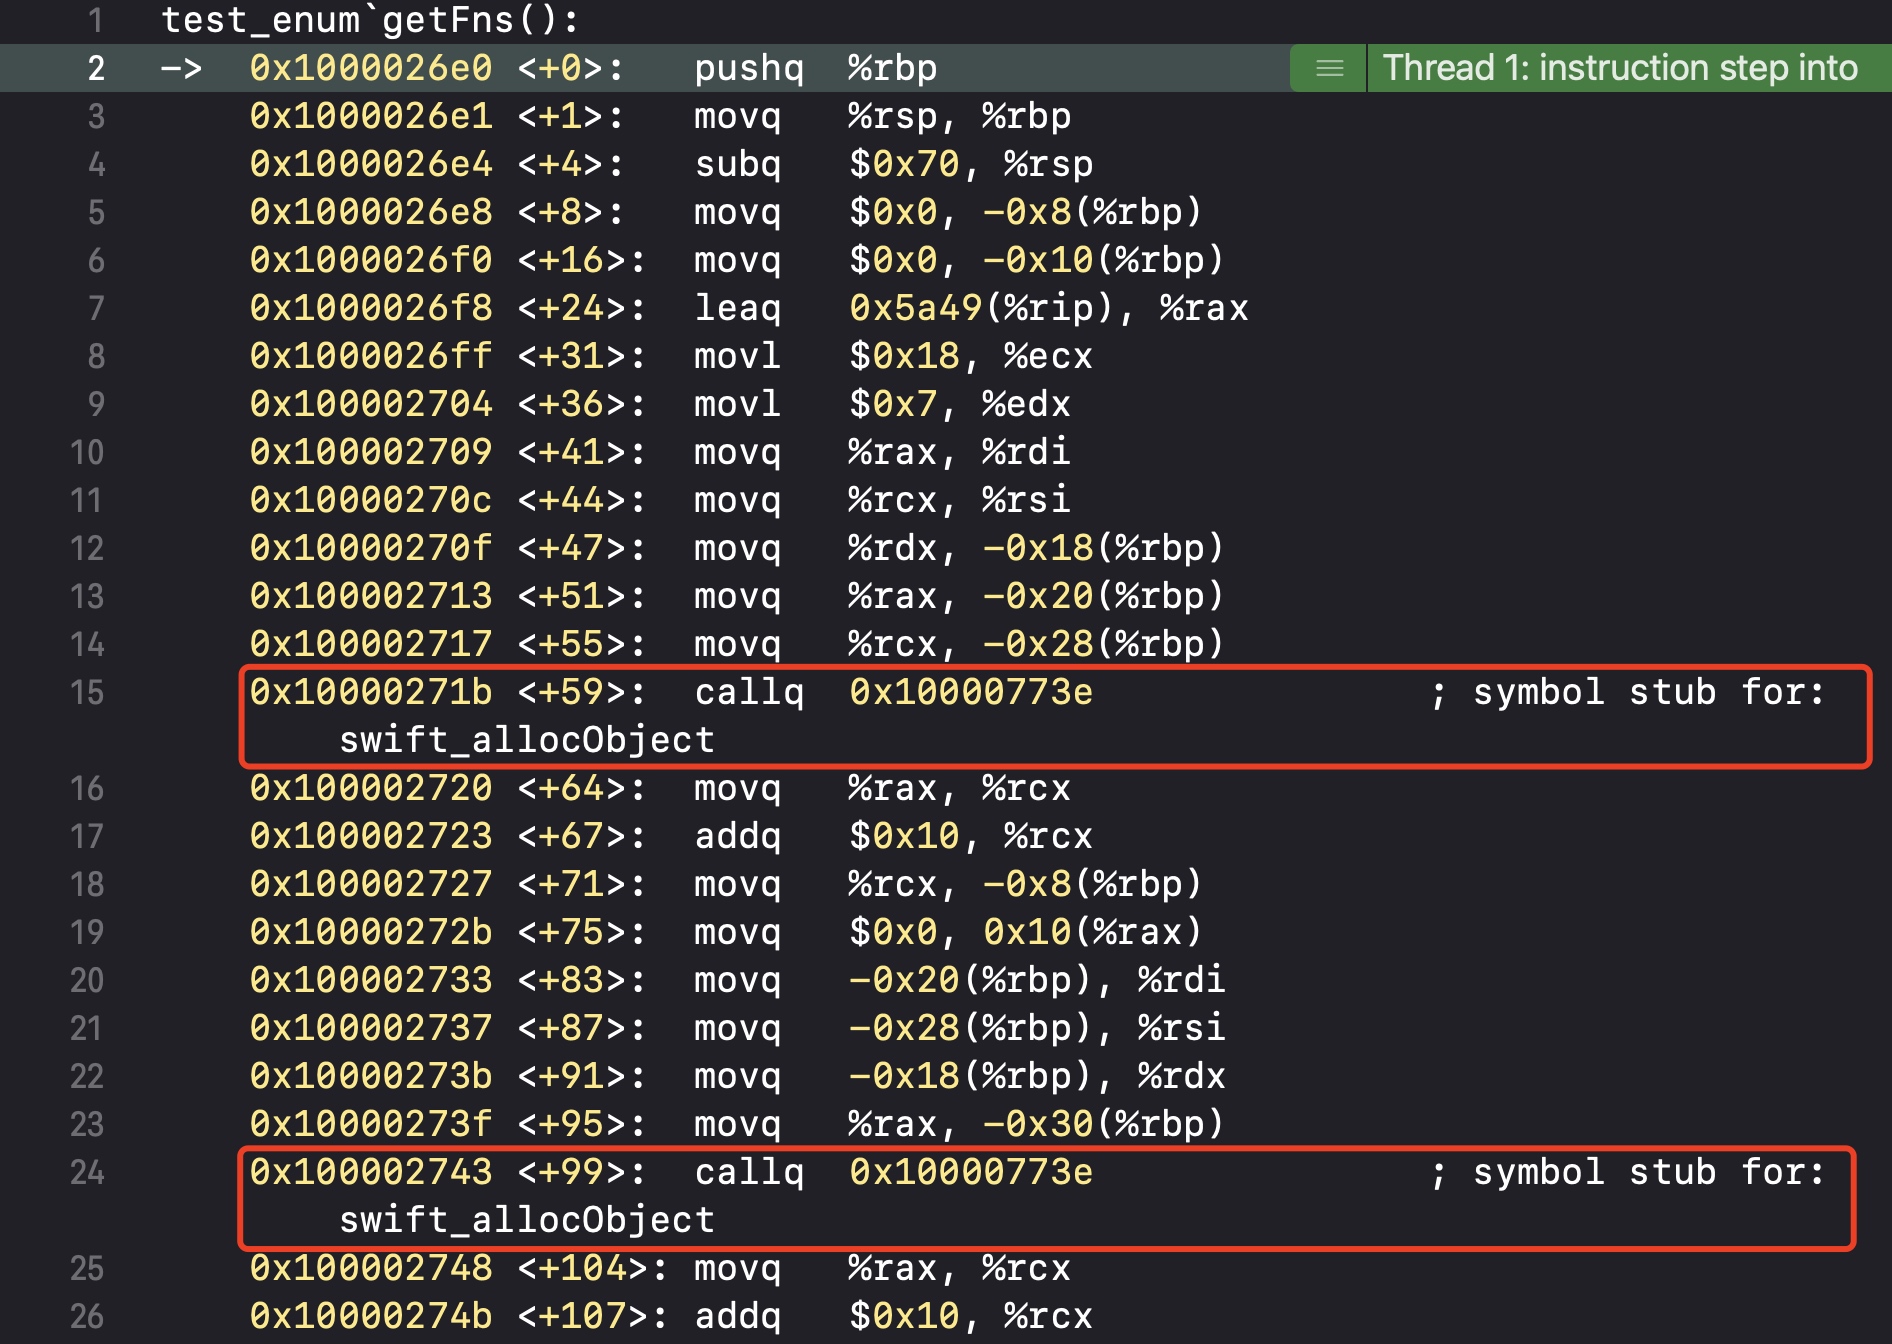Click operand $0x0, -0x10(%rbp)
Image resolution: width=1892 pixels, height=1344 pixels.
[x=1037, y=260]
